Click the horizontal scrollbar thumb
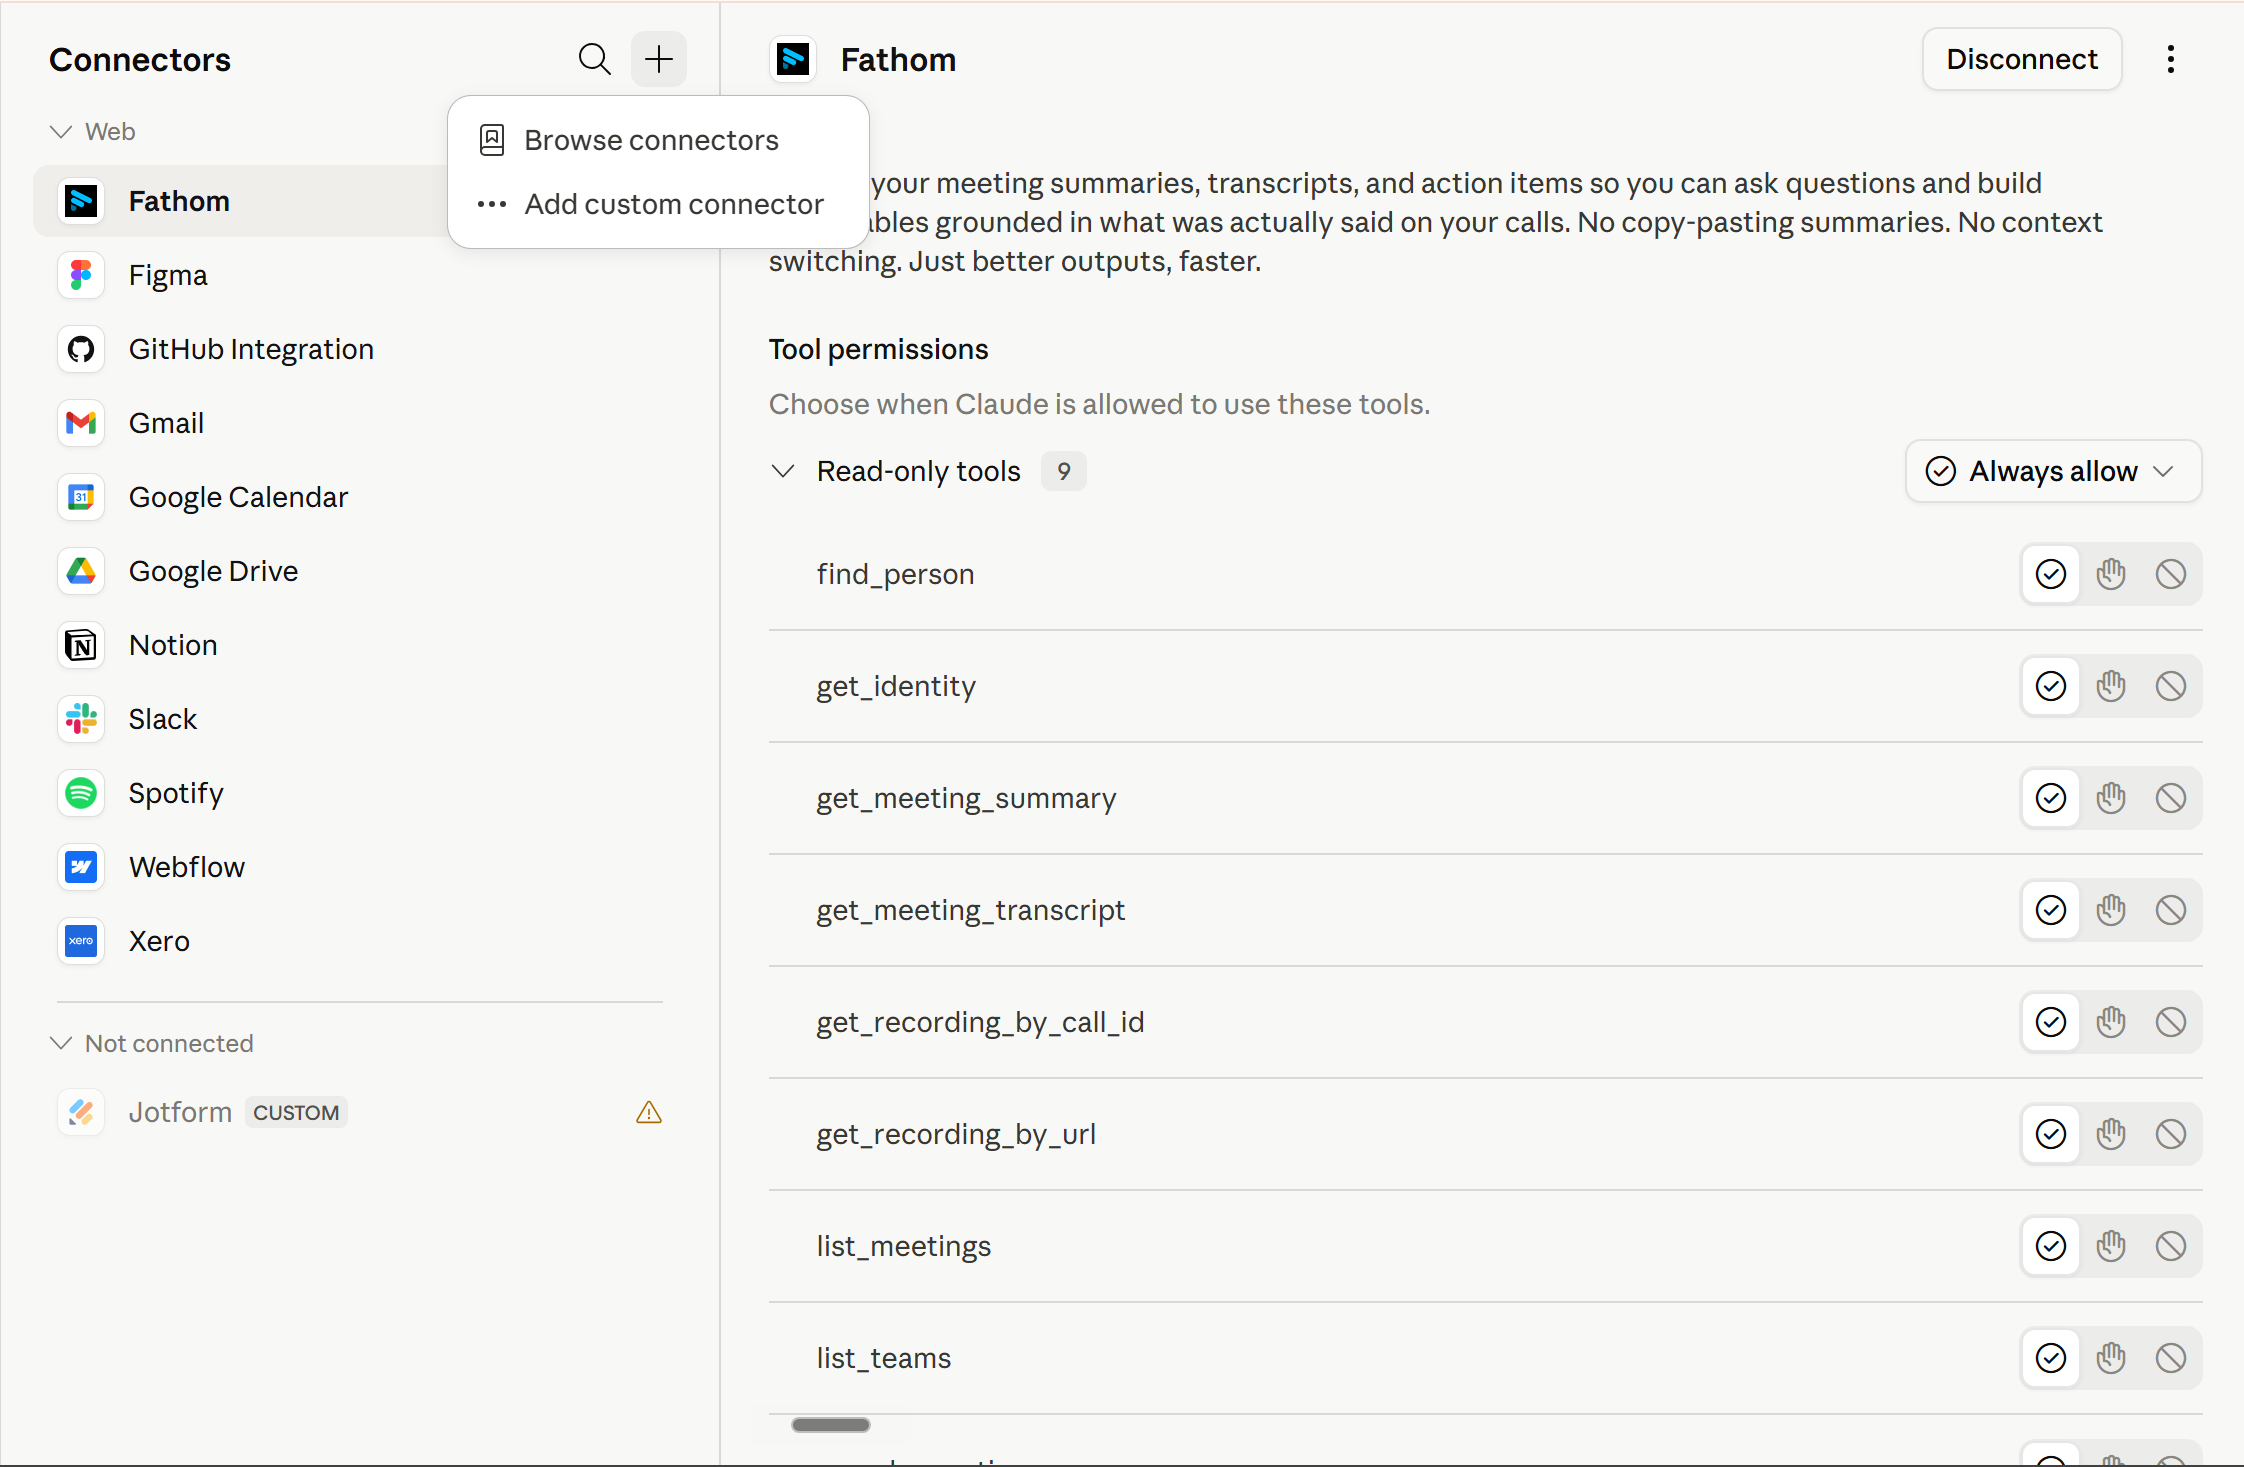The image size is (2244, 1467). click(830, 1425)
